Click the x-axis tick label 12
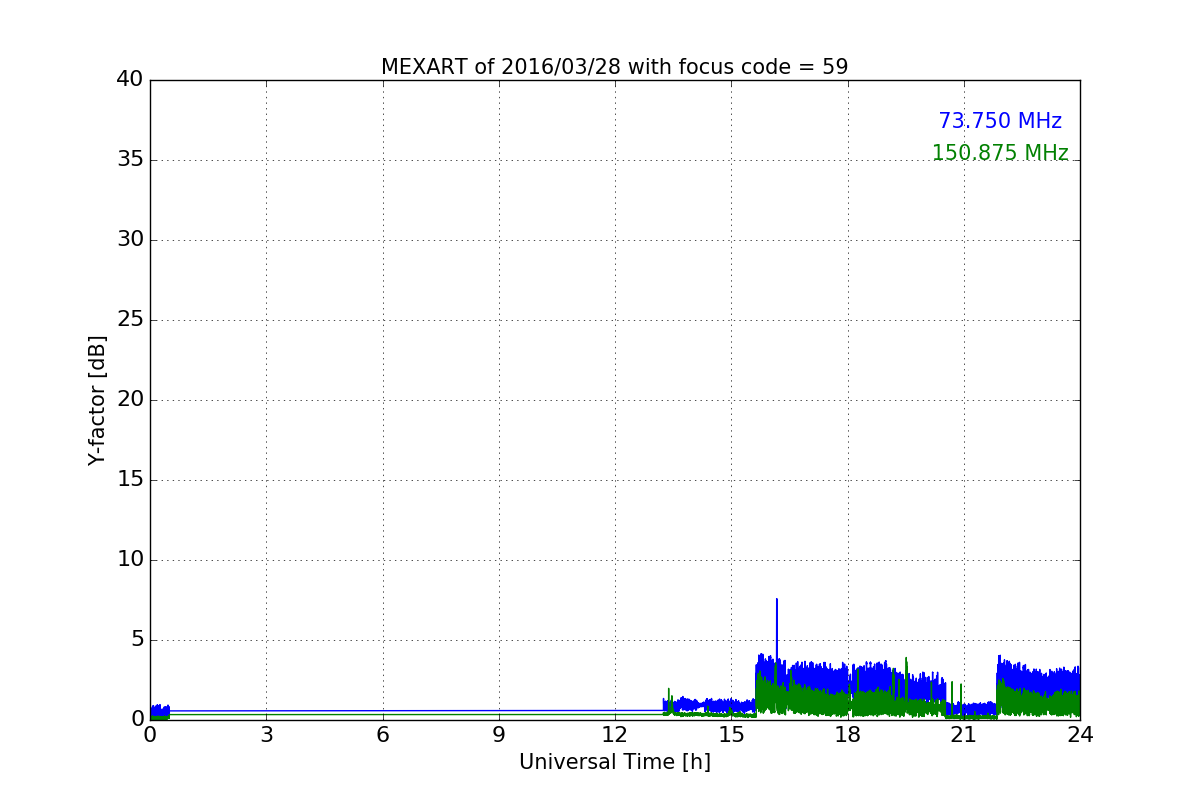Image resolution: width=1200 pixels, height=800 pixels. tap(615, 735)
